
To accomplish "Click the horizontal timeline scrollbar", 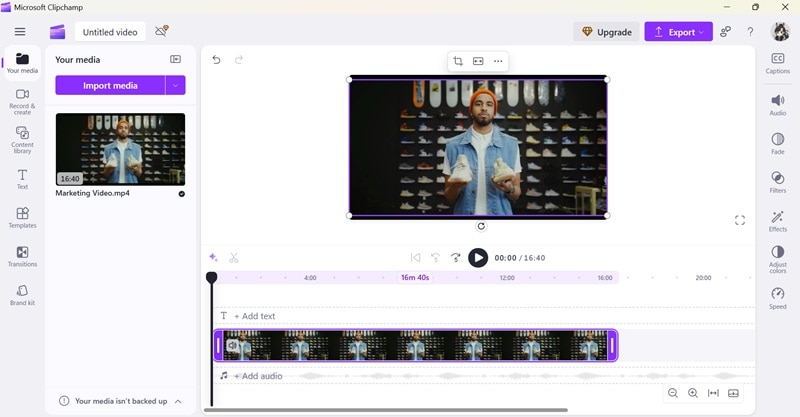I will tap(386, 410).
